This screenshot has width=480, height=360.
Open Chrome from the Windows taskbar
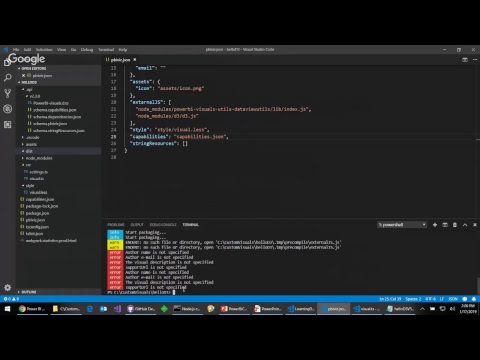32,309
